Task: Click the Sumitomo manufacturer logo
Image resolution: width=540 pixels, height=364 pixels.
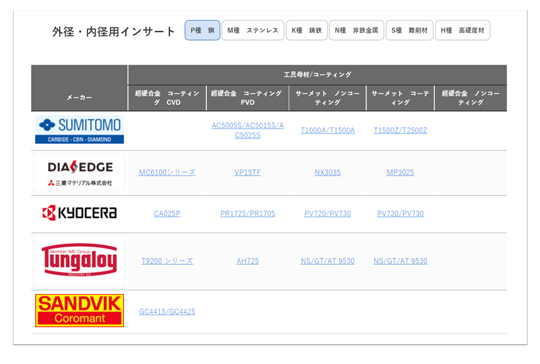Action: (x=80, y=130)
